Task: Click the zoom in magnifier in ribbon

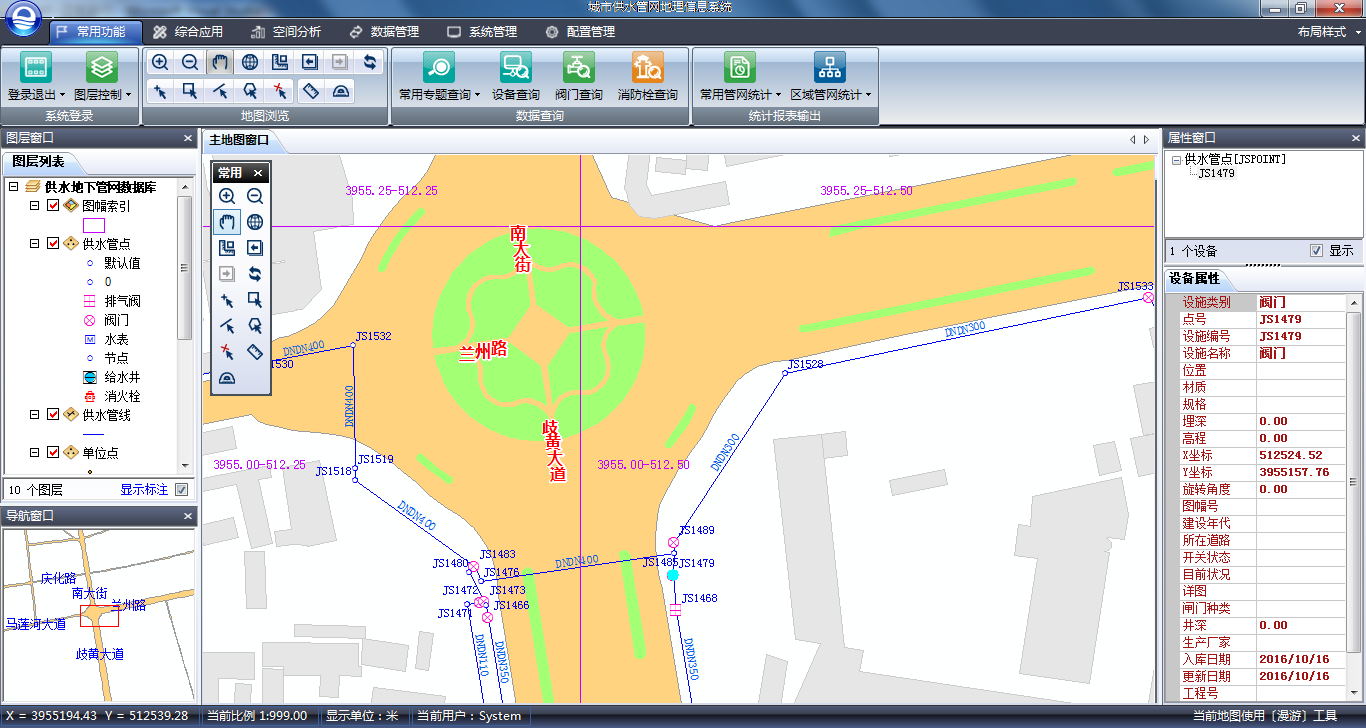Action: pyautogui.click(x=160, y=62)
